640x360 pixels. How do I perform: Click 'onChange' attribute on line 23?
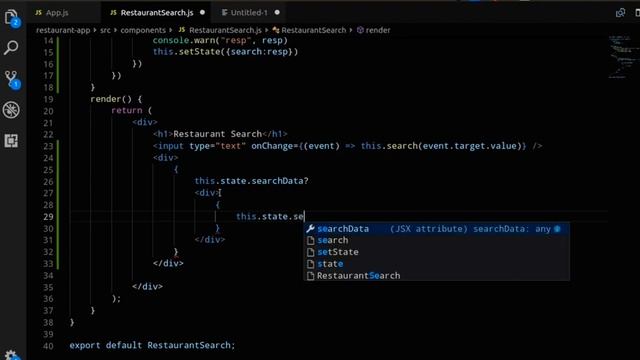click(x=272, y=146)
